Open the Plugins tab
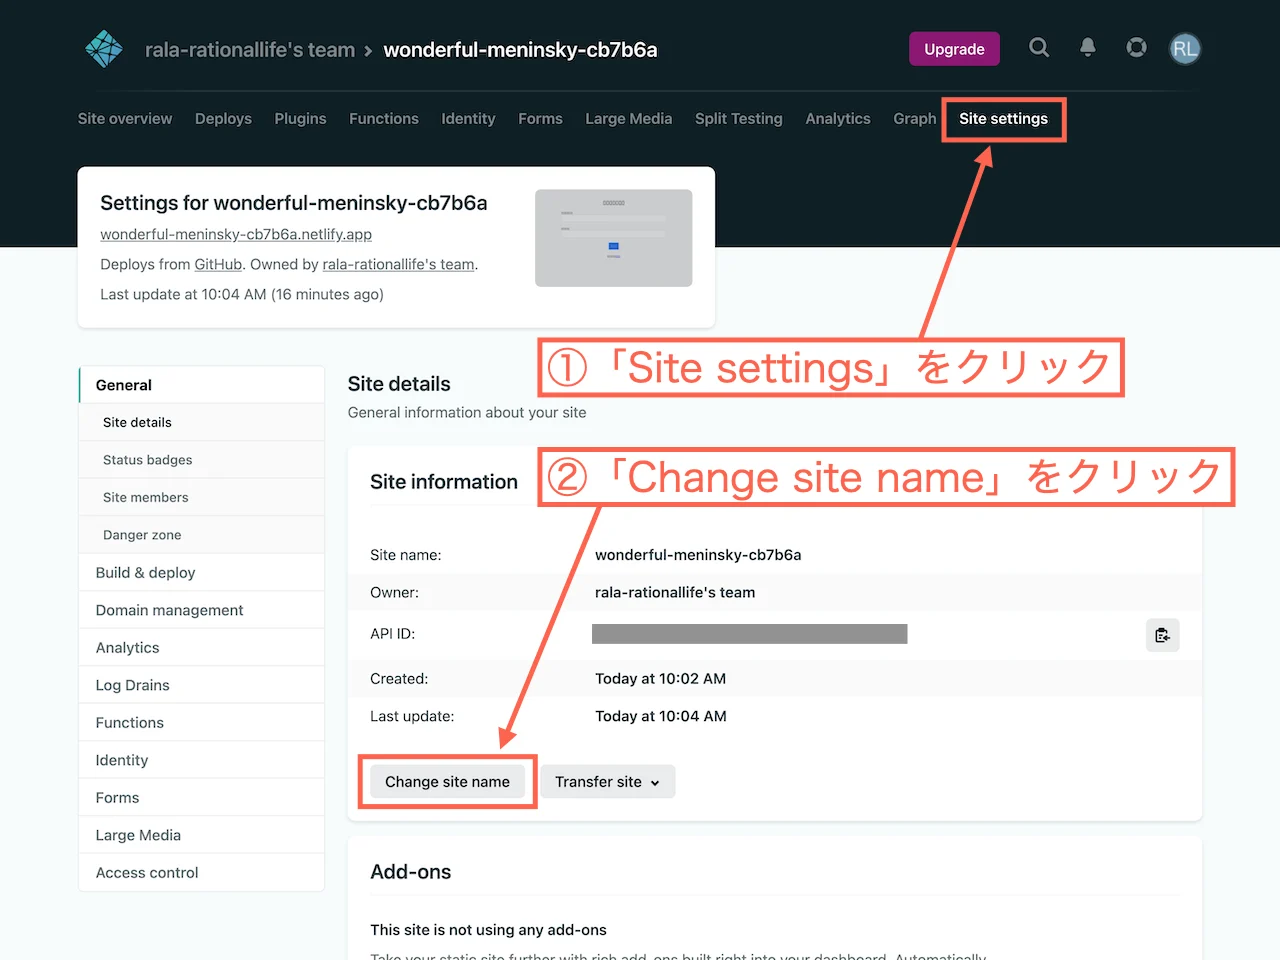The height and width of the screenshot is (960, 1280). click(x=300, y=118)
